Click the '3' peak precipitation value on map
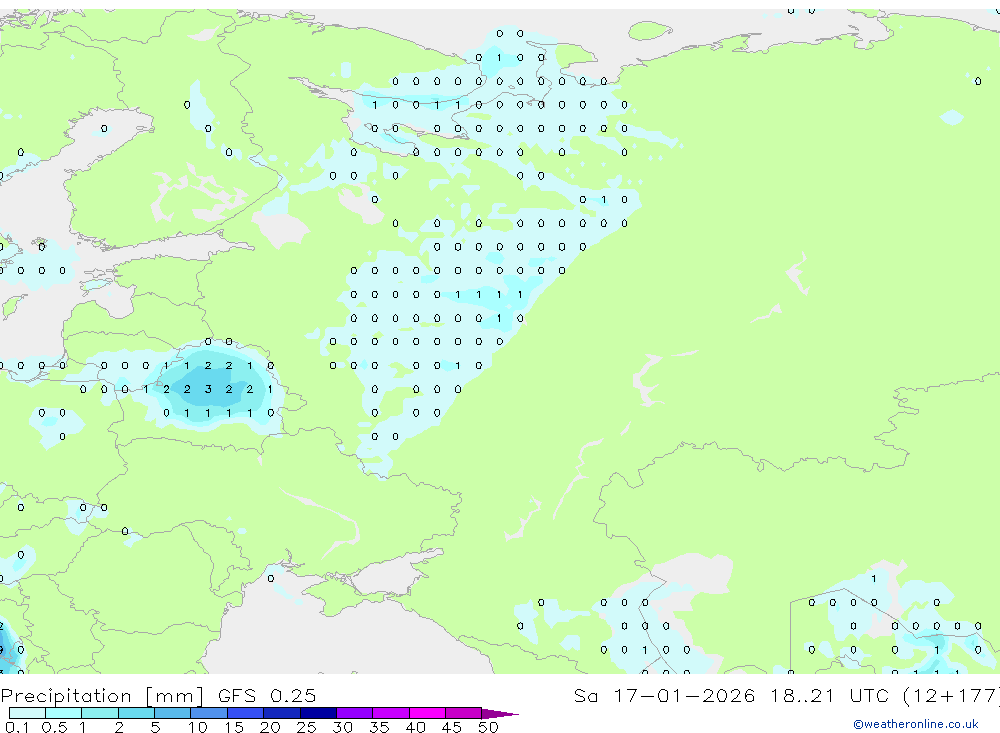The height and width of the screenshot is (733, 1000). click(x=208, y=389)
